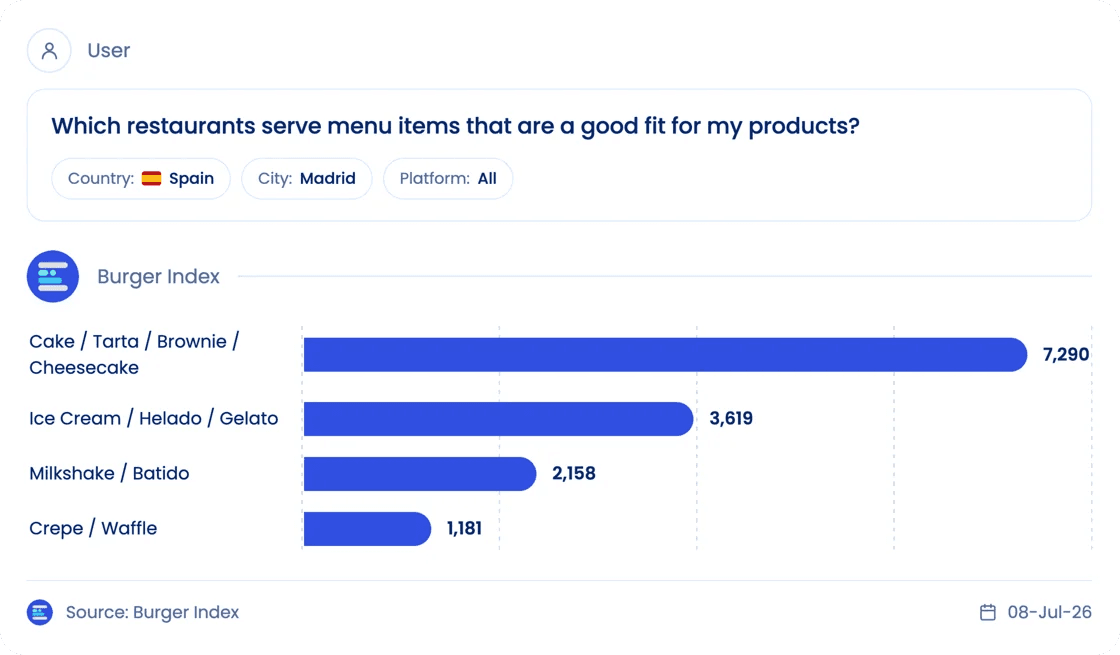Click the Crepe / Waffle category label
Screen dimensions: 1120x655
[93, 529]
